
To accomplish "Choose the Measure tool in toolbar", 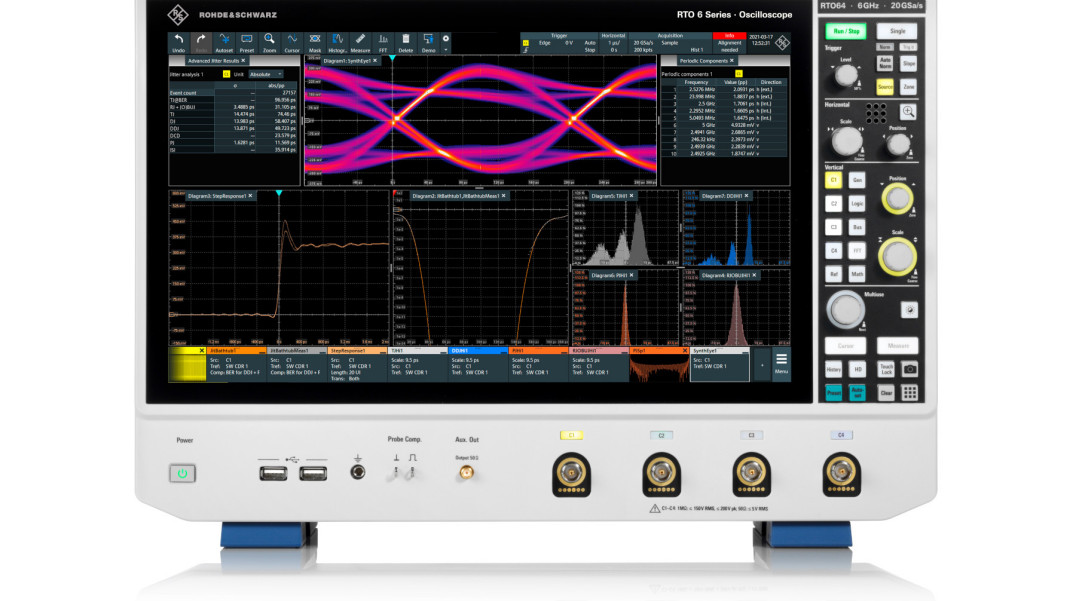I will click(360, 43).
